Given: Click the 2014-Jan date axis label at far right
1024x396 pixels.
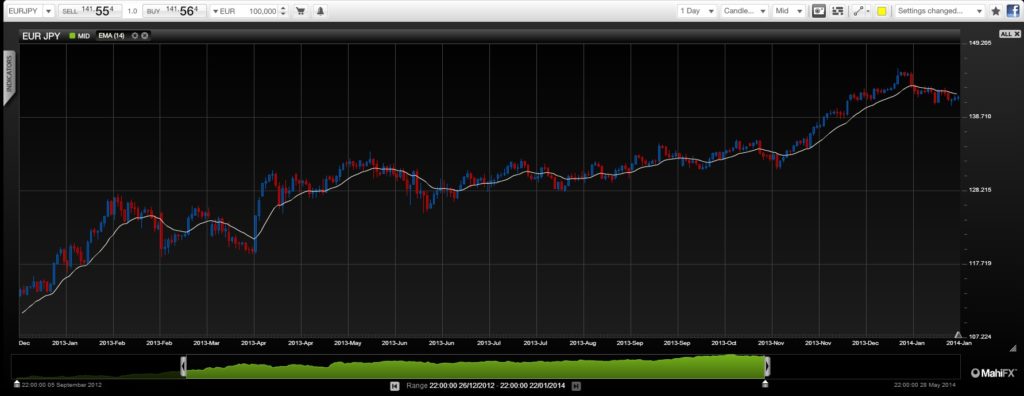Looking at the screenshot, I should [959, 342].
